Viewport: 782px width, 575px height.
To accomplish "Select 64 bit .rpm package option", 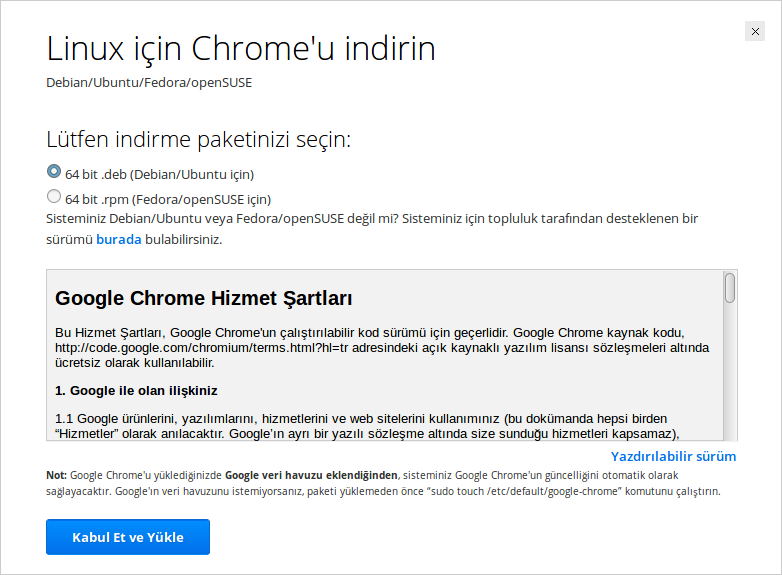I will (x=54, y=196).
